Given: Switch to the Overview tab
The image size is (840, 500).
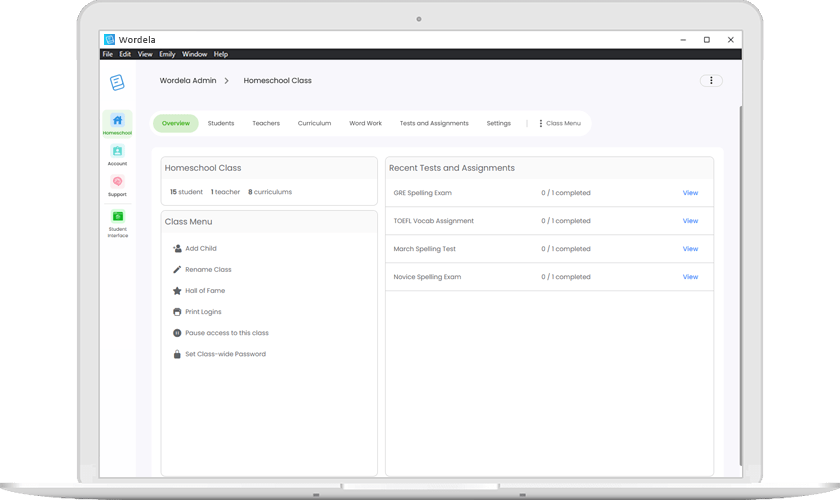Looking at the screenshot, I should 176,123.
